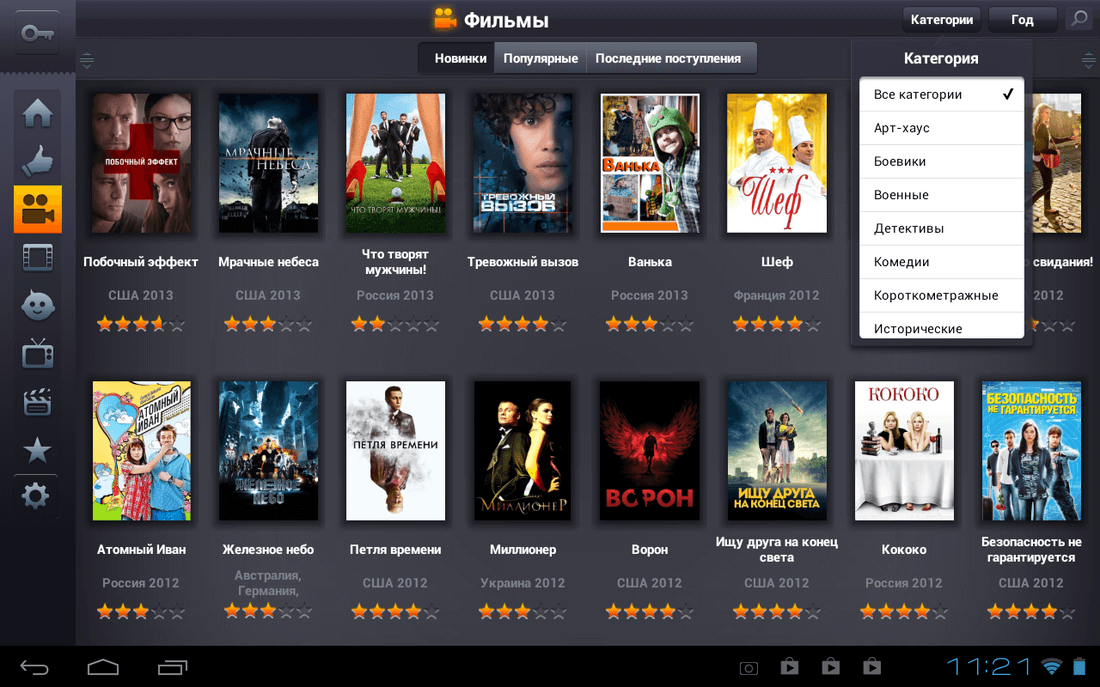The height and width of the screenshot is (687, 1100).
Task: Open settings gear in sidebar
Action: (36, 496)
